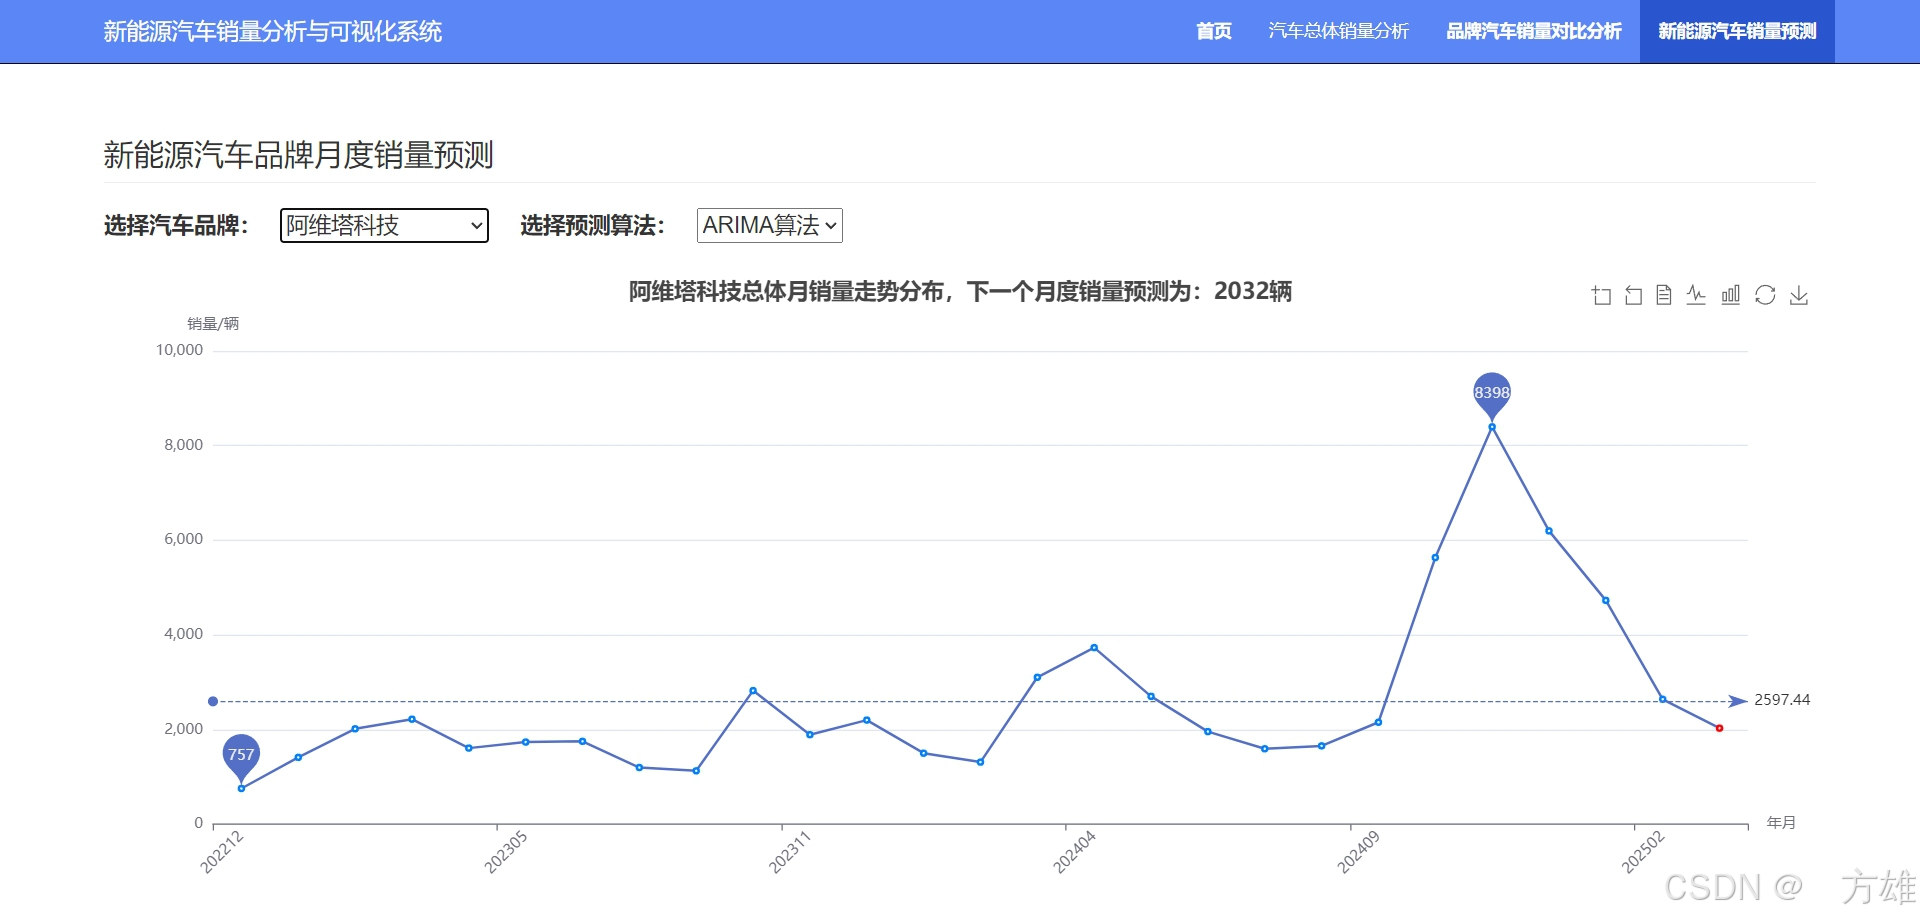The height and width of the screenshot is (919, 1920).
Task: Click the 新能源汽车销量预测 nav link
Action: tap(1736, 31)
